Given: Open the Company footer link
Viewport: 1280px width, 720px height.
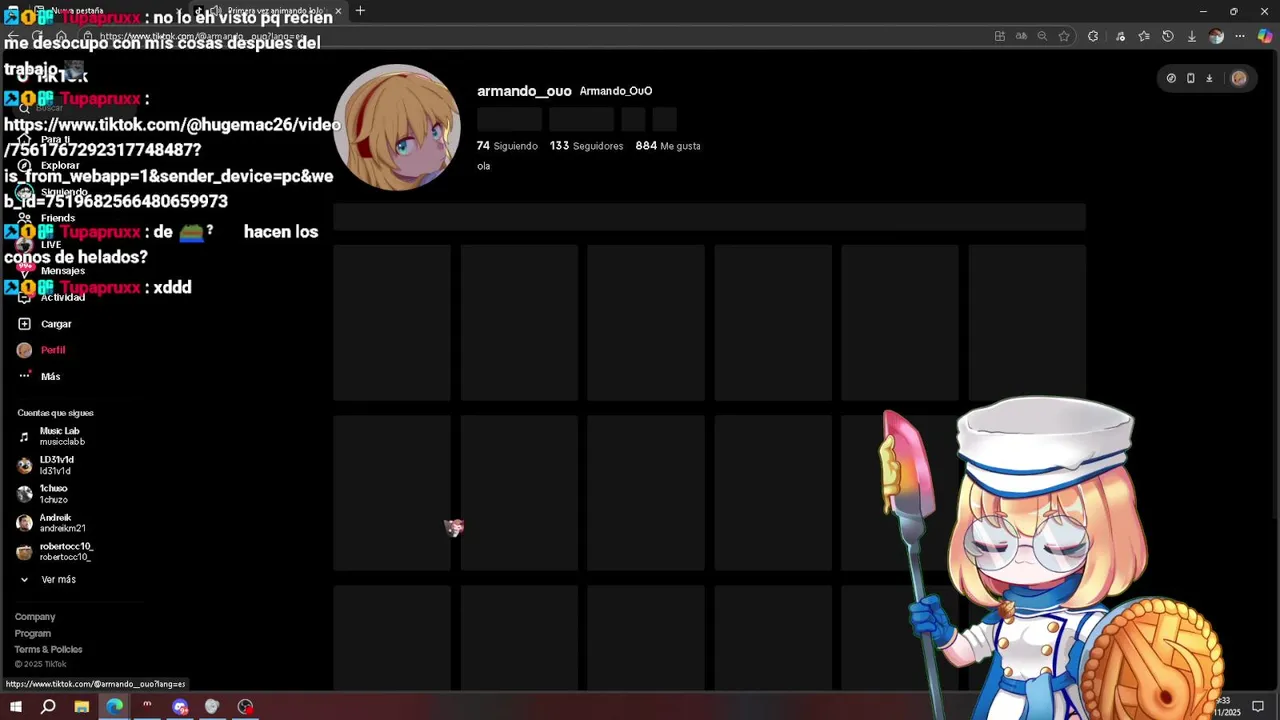Looking at the screenshot, I should point(35,617).
